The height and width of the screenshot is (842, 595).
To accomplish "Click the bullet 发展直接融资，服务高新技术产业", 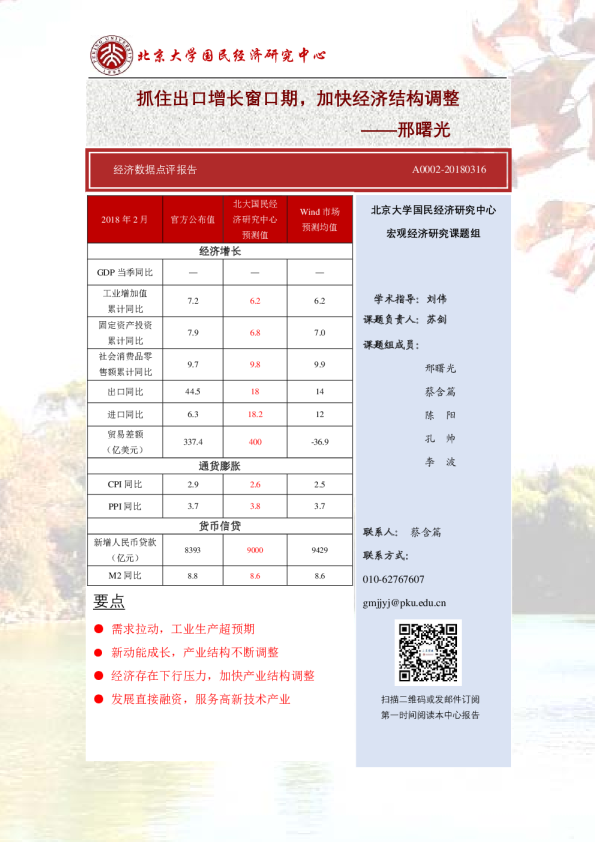I will click(201, 699).
